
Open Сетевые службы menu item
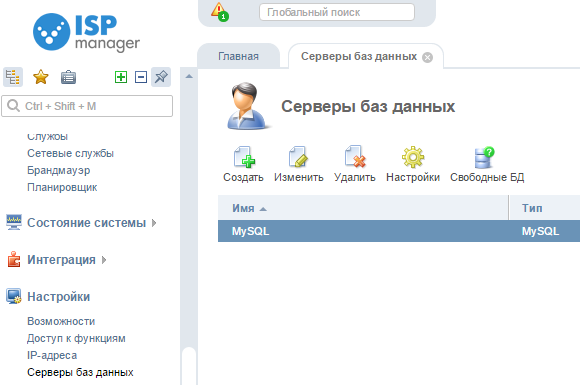[x=70, y=153]
